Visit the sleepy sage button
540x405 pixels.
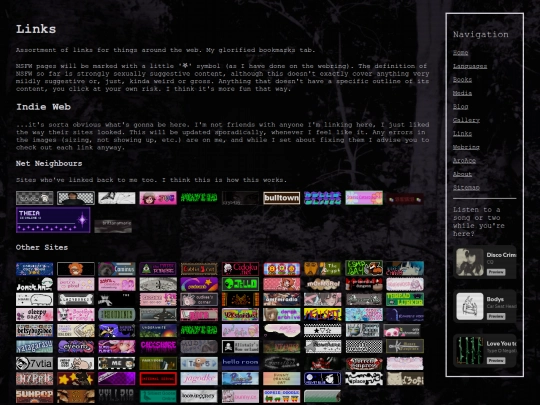(x=34, y=314)
